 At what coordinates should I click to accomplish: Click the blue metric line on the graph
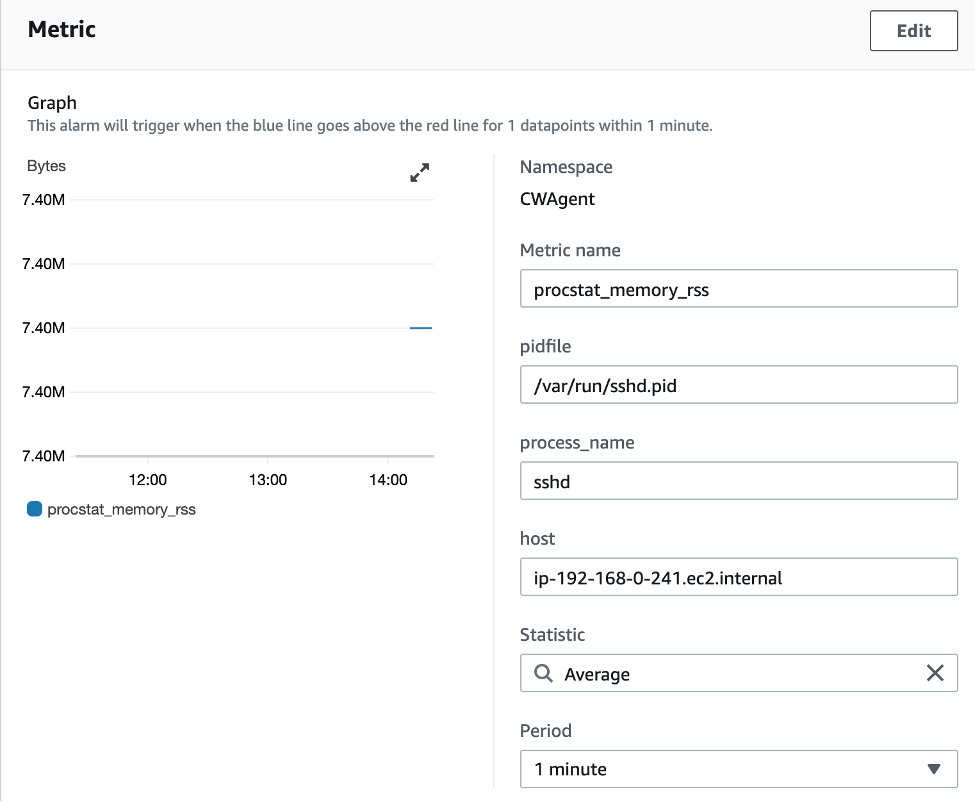pos(418,326)
